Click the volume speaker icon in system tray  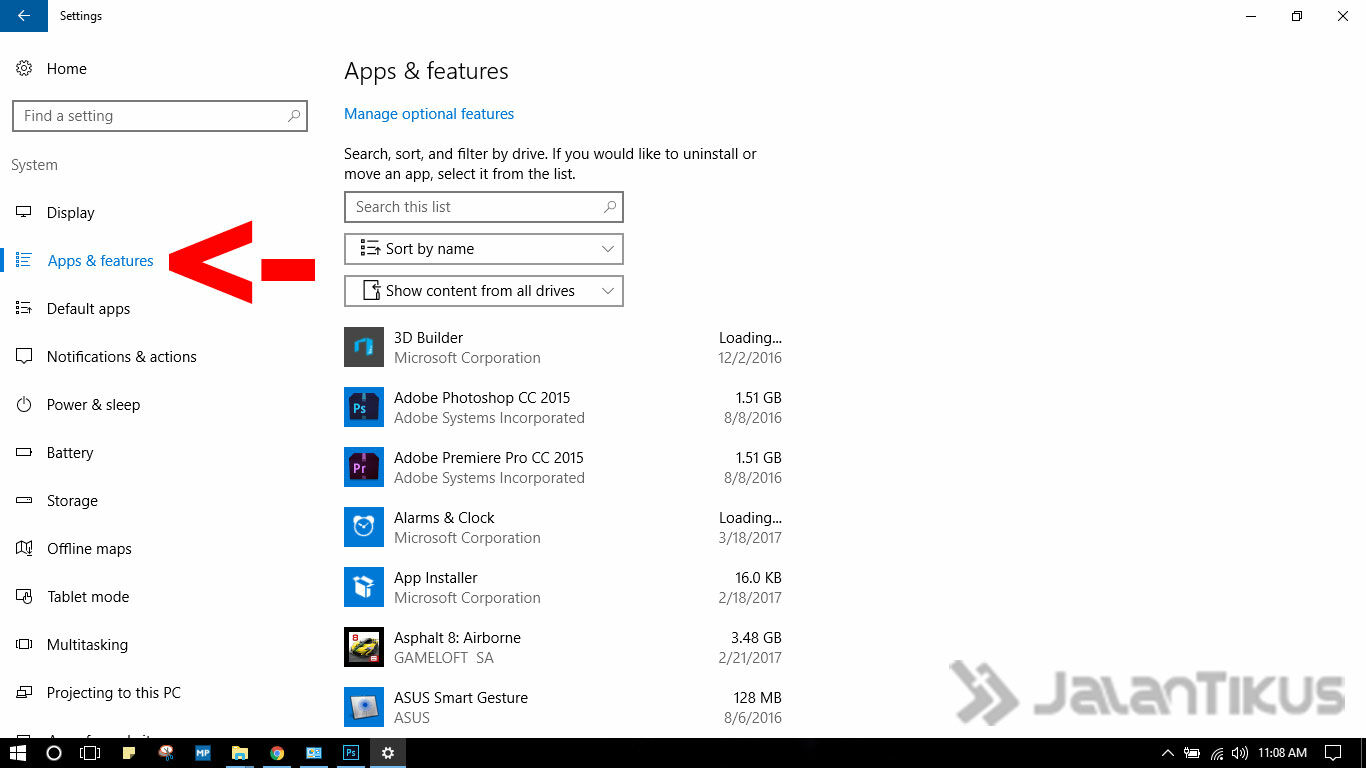pyautogui.click(x=1240, y=753)
